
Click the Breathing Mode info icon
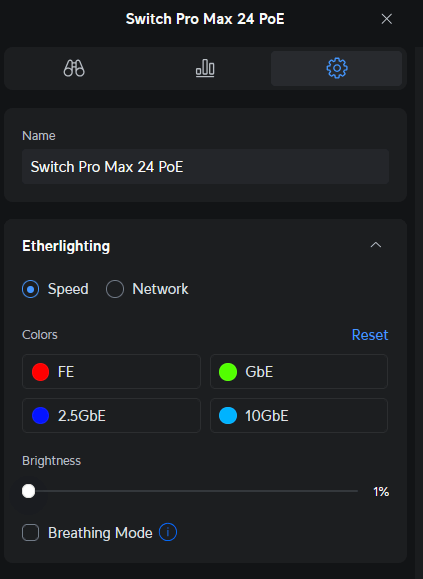click(x=168, y=532)
